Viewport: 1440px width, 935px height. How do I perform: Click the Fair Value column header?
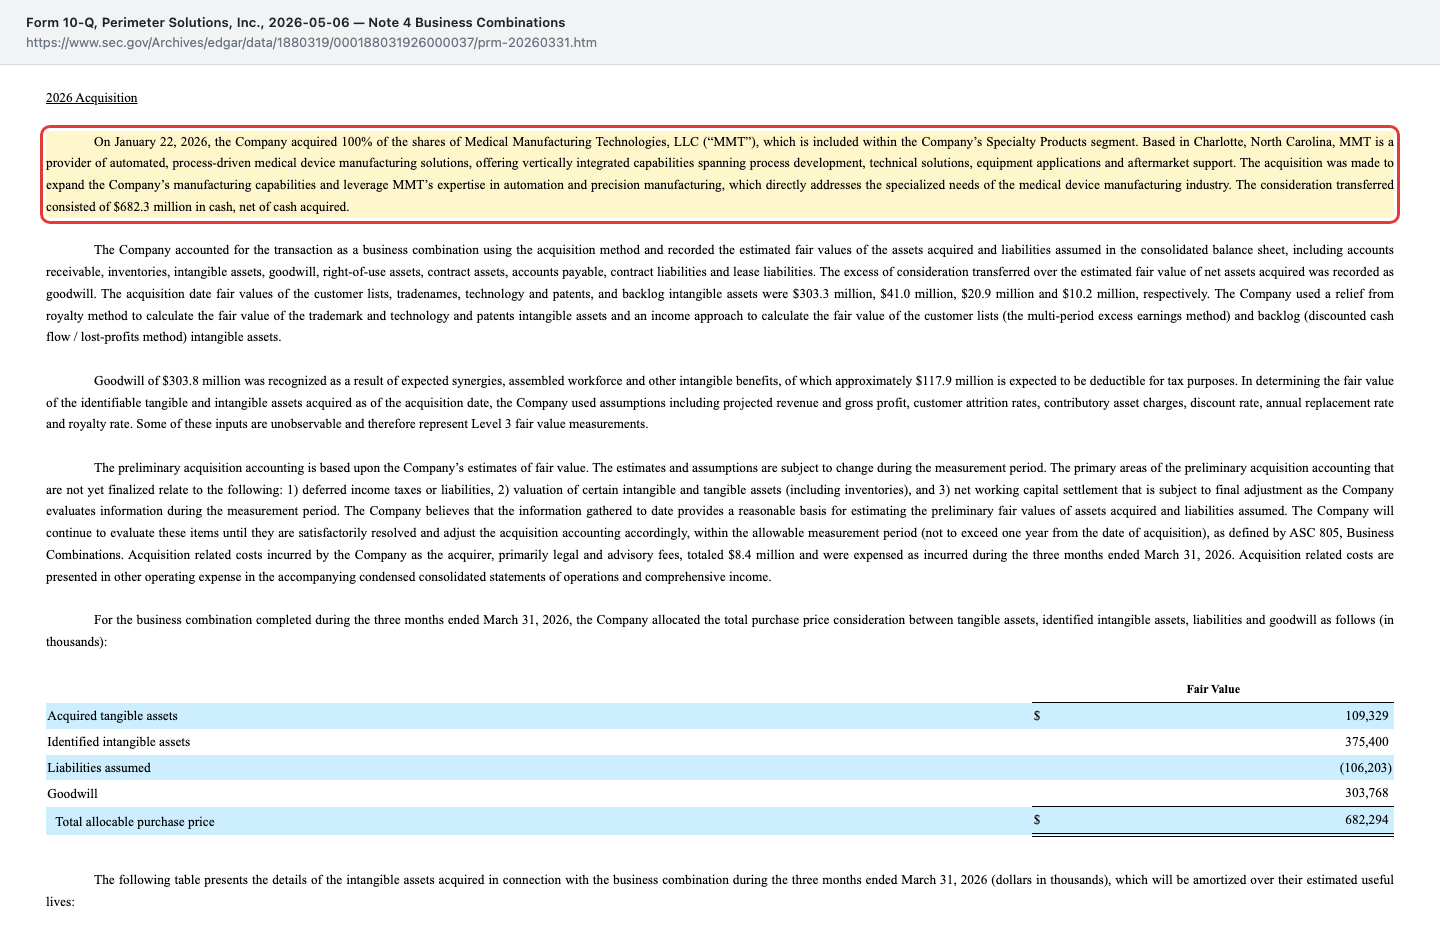1213,689
